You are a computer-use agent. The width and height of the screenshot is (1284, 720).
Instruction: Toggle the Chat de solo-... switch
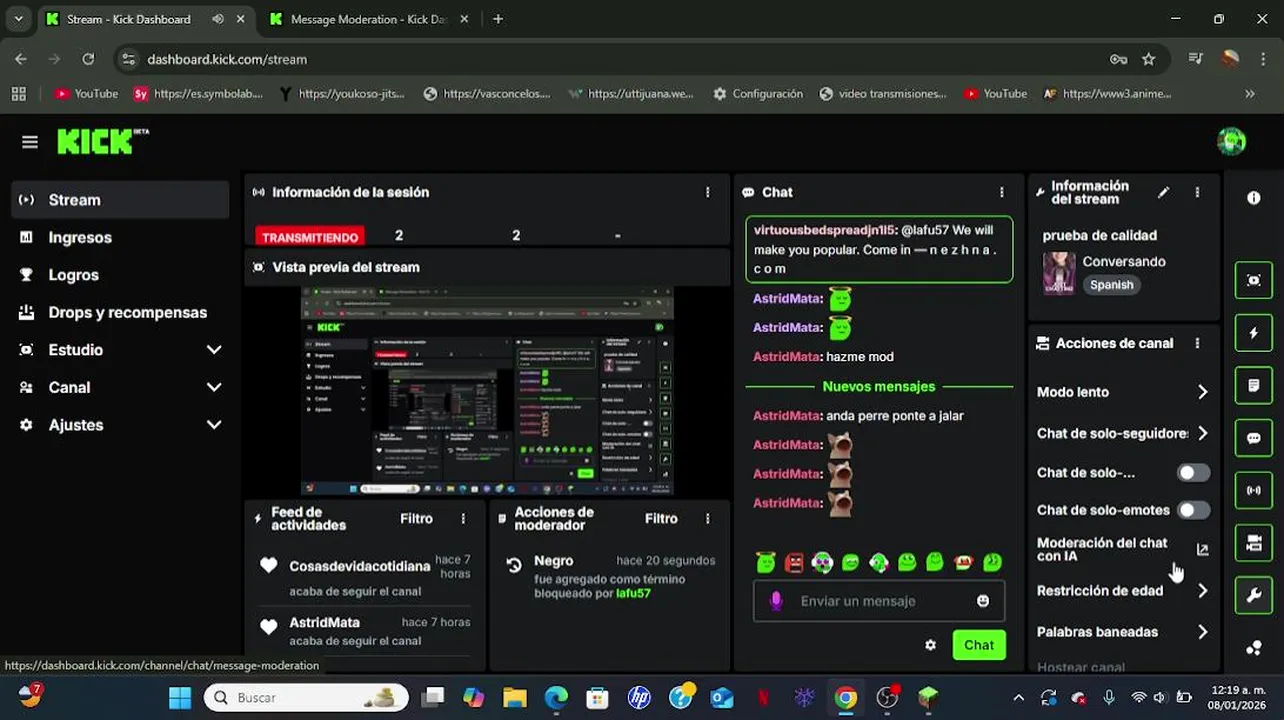(x=1192, y=472)
